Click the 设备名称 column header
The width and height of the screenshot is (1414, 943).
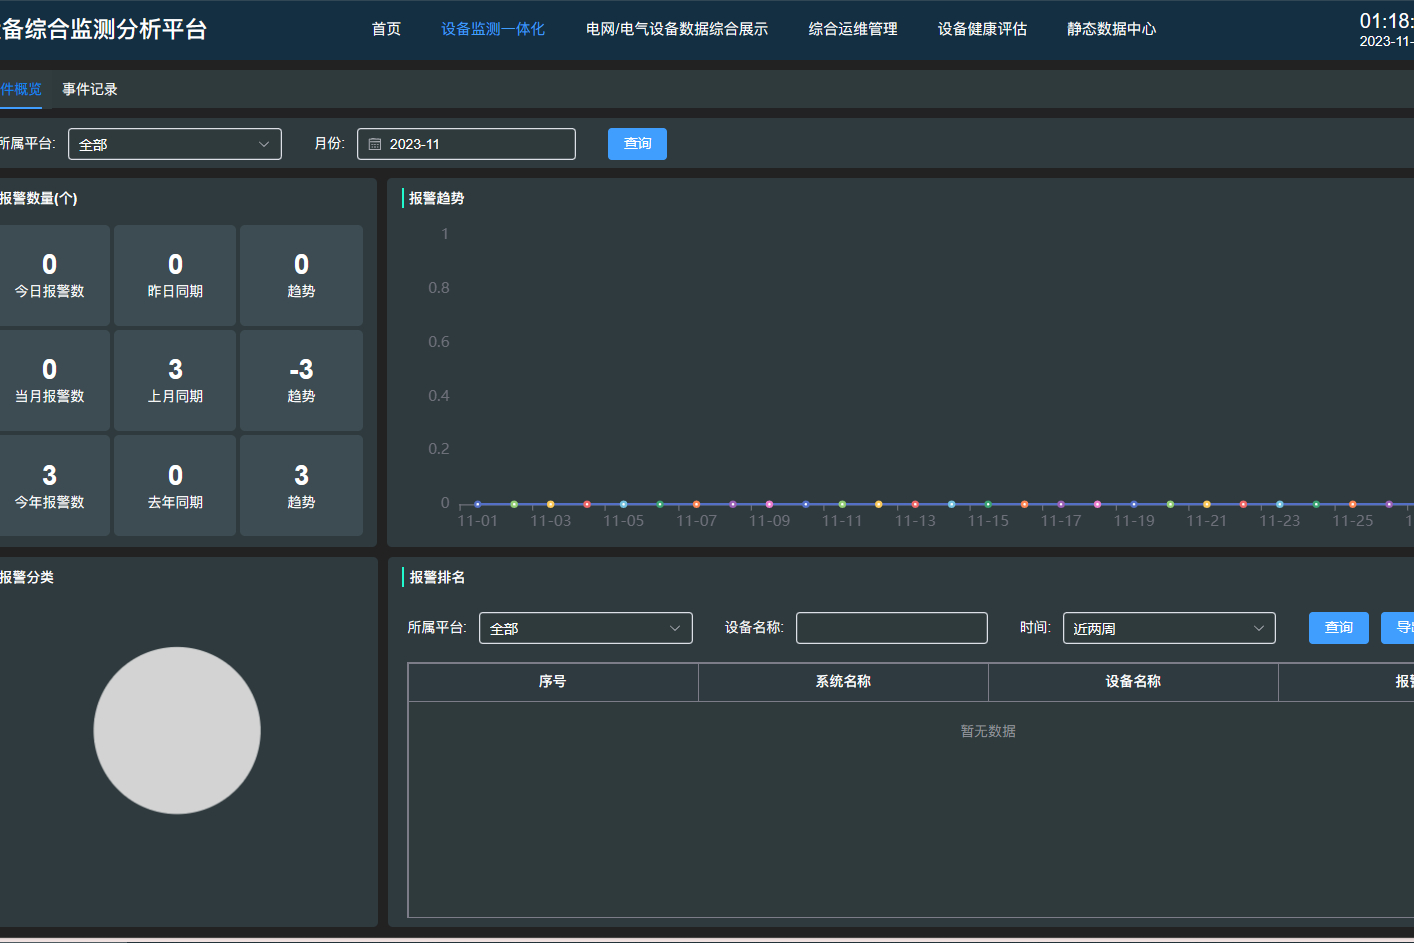(x=1133, y=682)
